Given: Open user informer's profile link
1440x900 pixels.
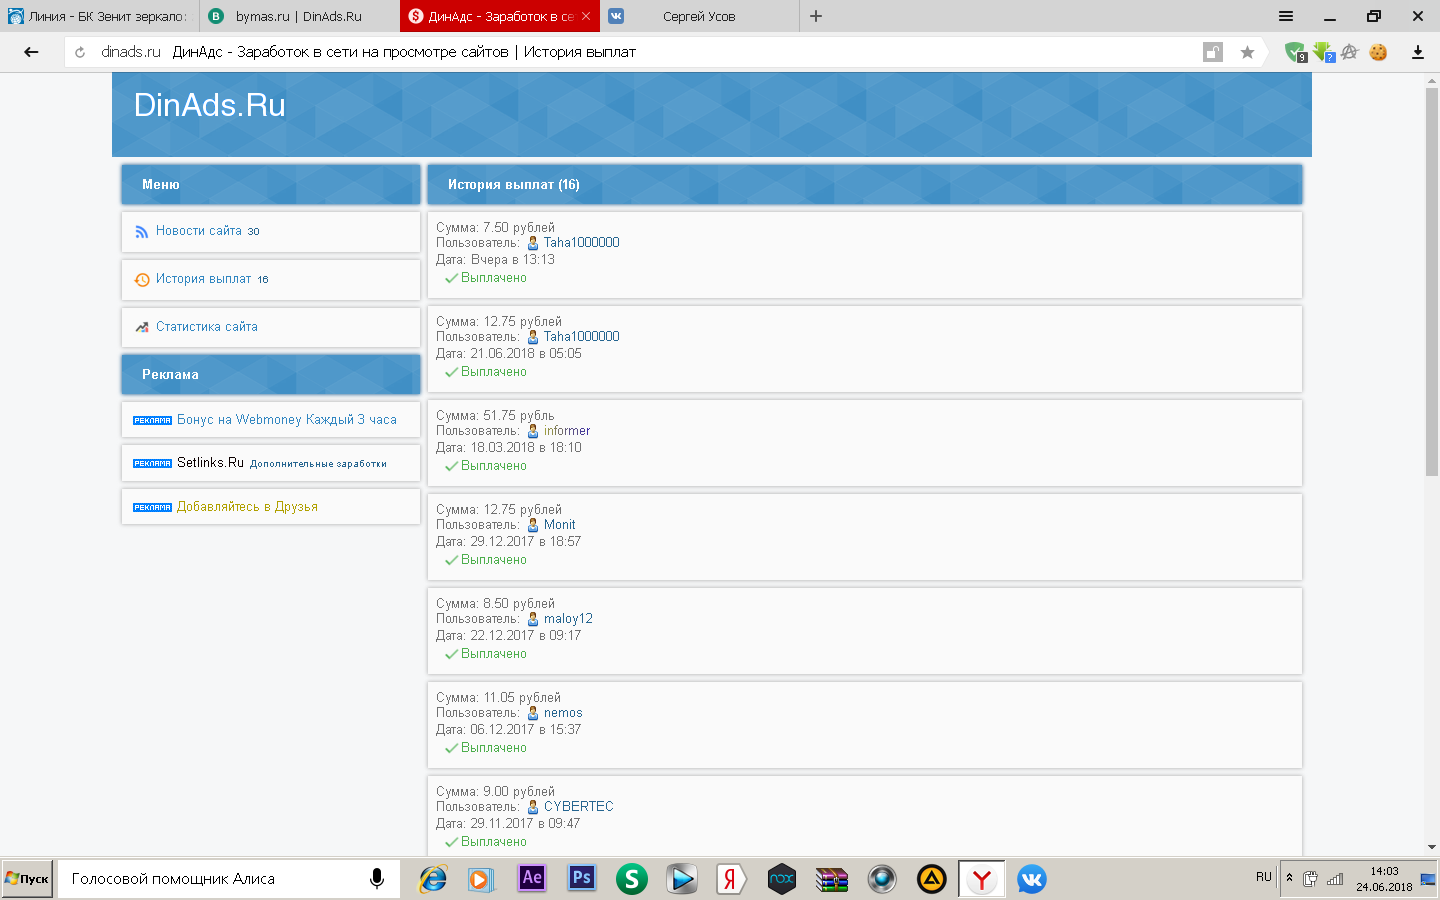Looking at the screenshot, I should (x=566, y=431).
